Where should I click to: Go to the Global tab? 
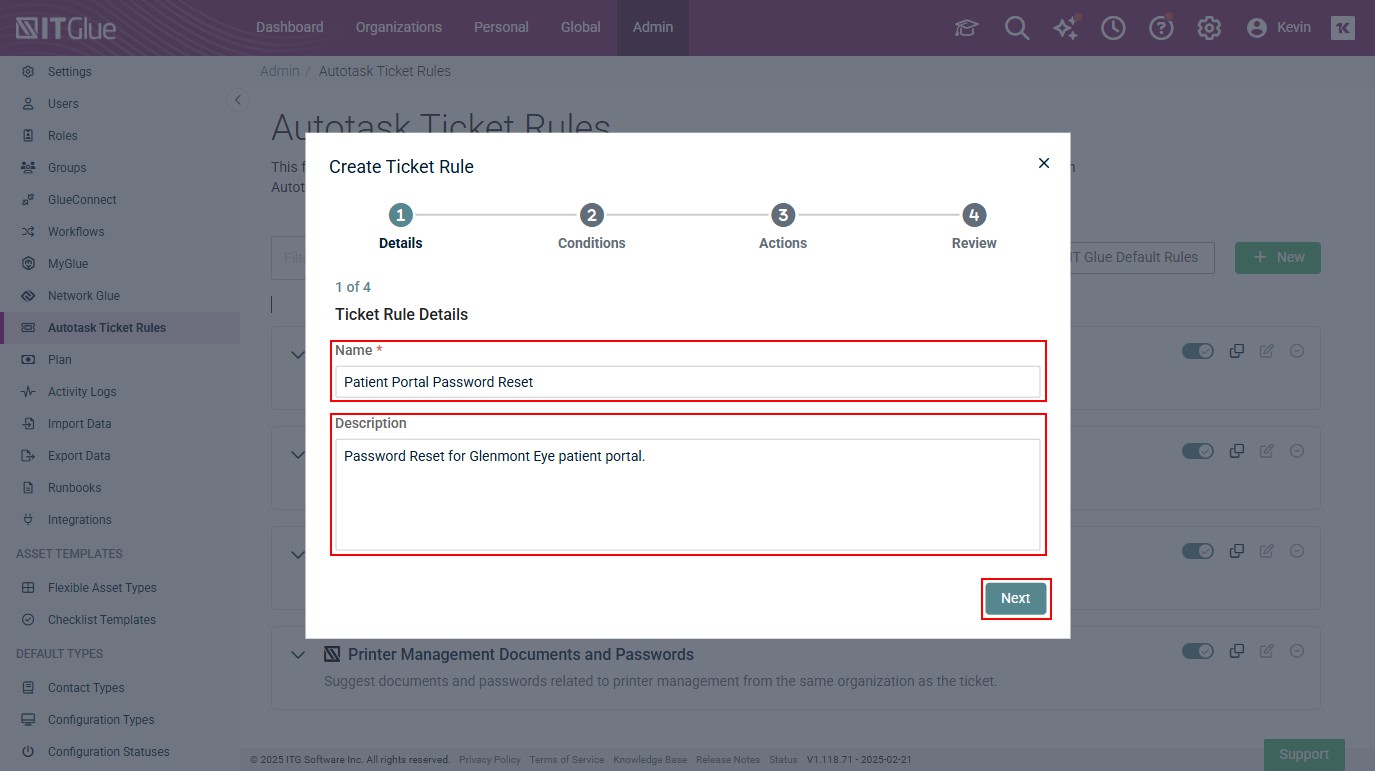coord(581,27)
